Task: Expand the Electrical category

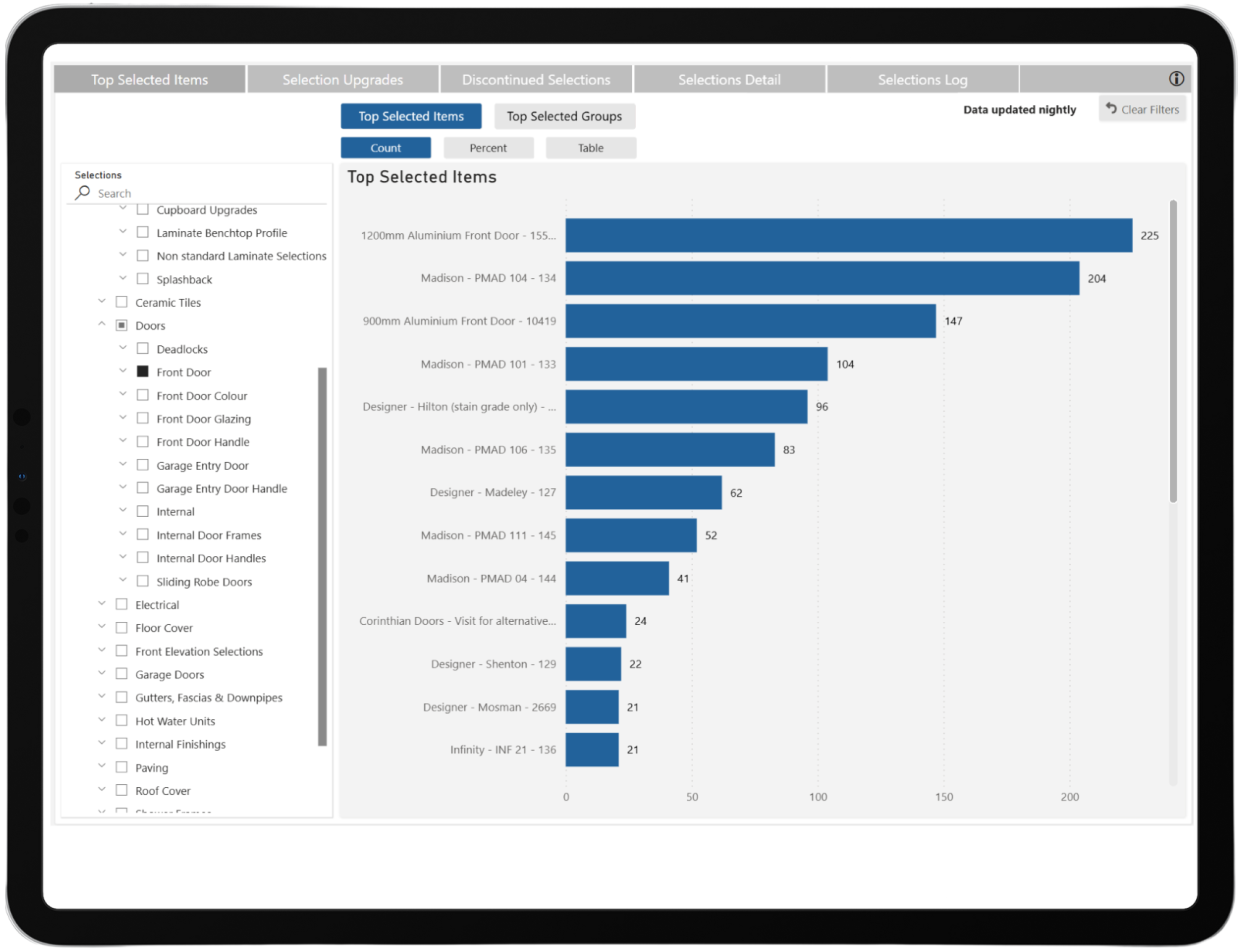Action: point(100,604)
